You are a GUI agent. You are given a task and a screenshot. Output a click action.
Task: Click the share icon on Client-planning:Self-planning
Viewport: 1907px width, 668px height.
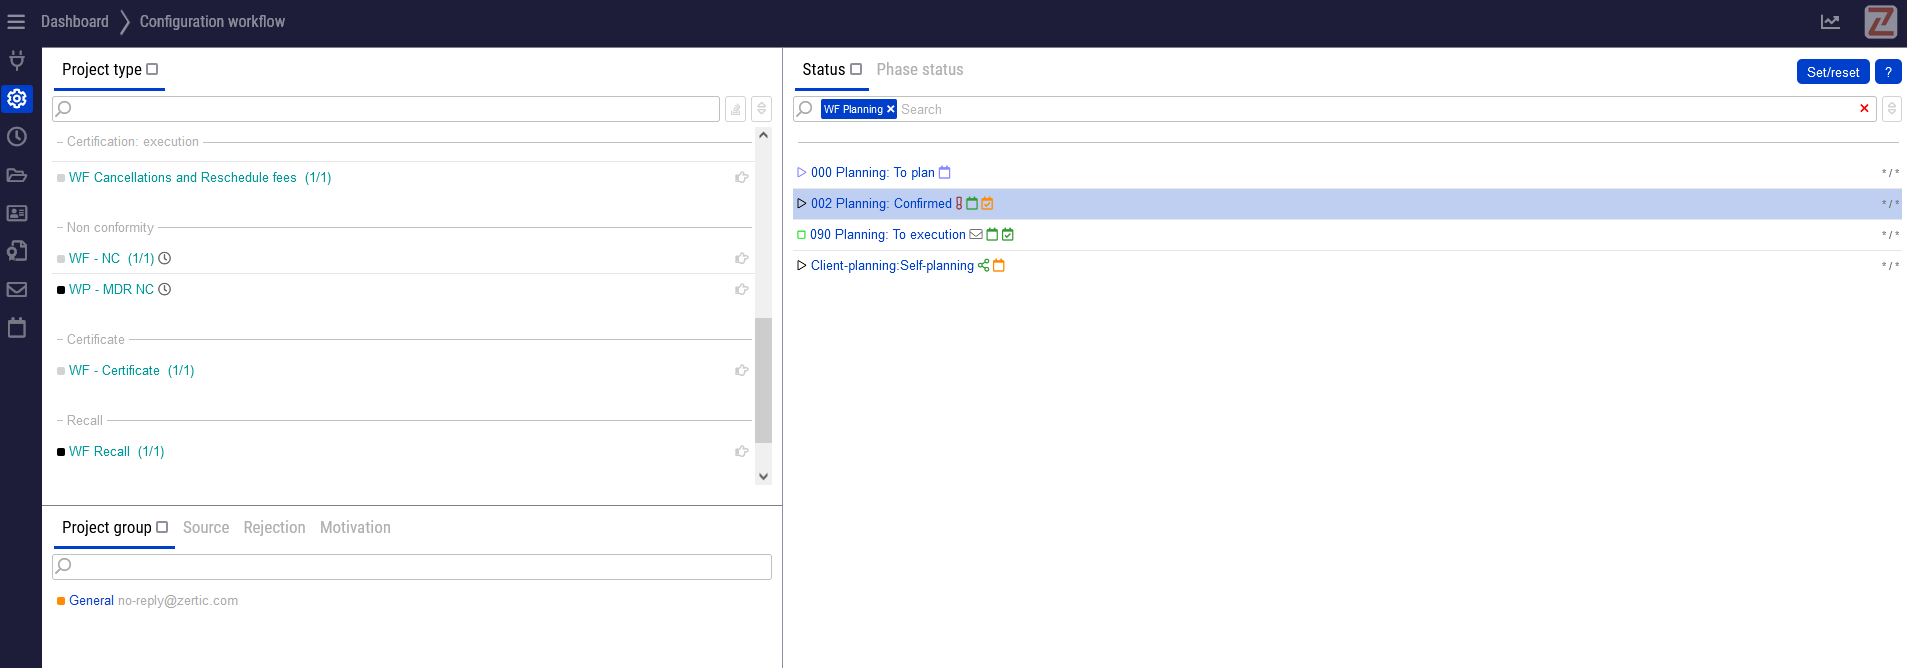[x=984, y=266]
